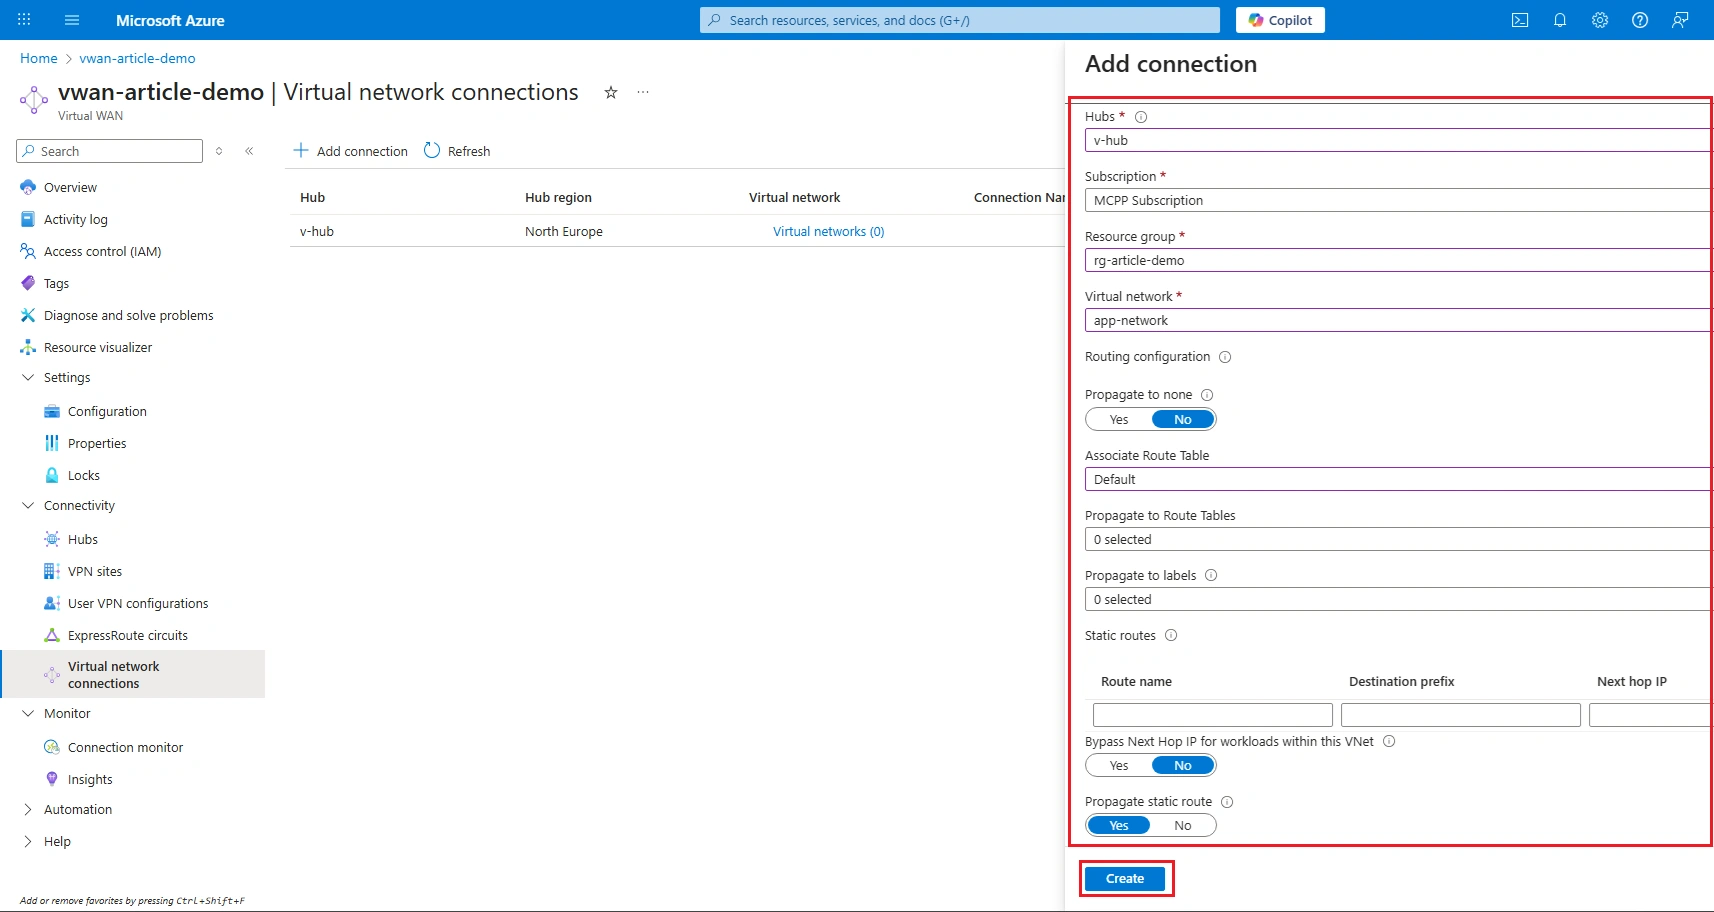This screenshot has width=1714, height=912.
Task: Click the Propagate to none info icon
Action: pyautogui.click(x=1207, y=395)
